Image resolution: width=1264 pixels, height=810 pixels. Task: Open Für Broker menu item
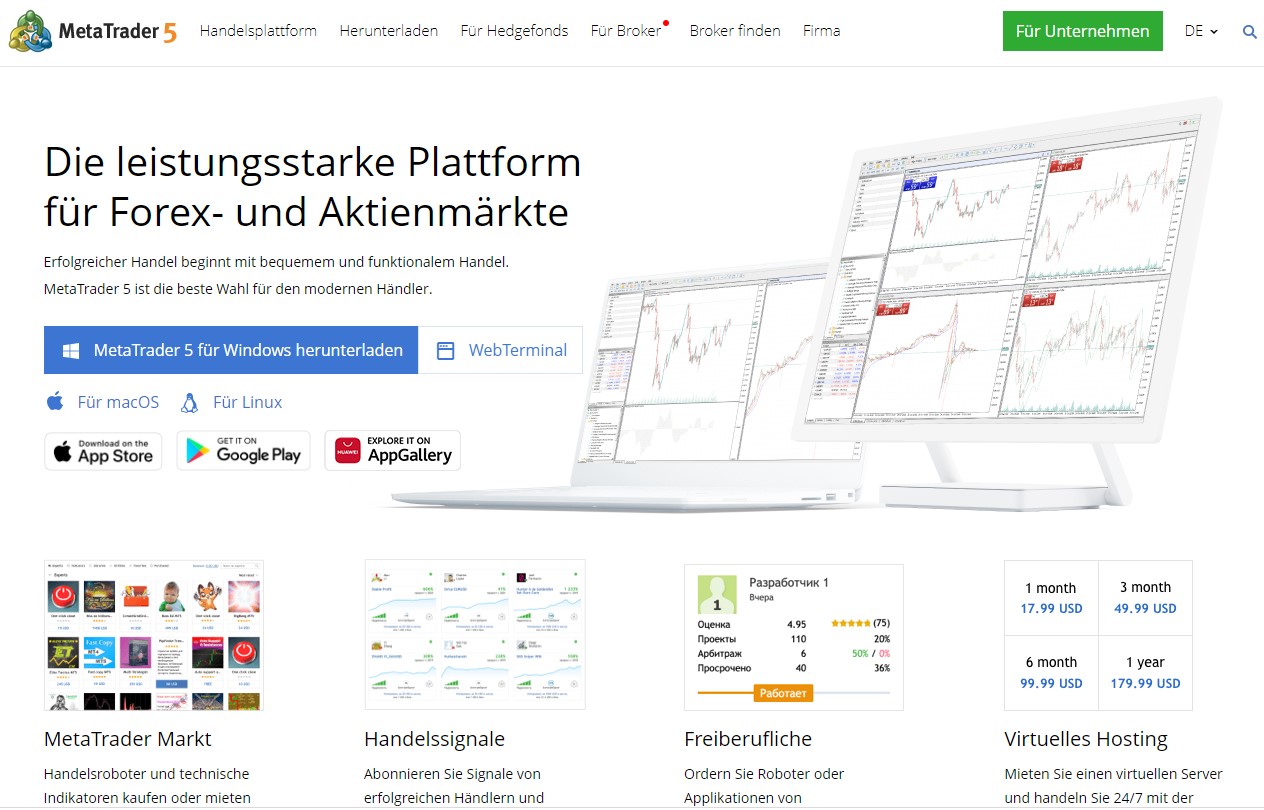pyautogui.click(x=626, y=31)
